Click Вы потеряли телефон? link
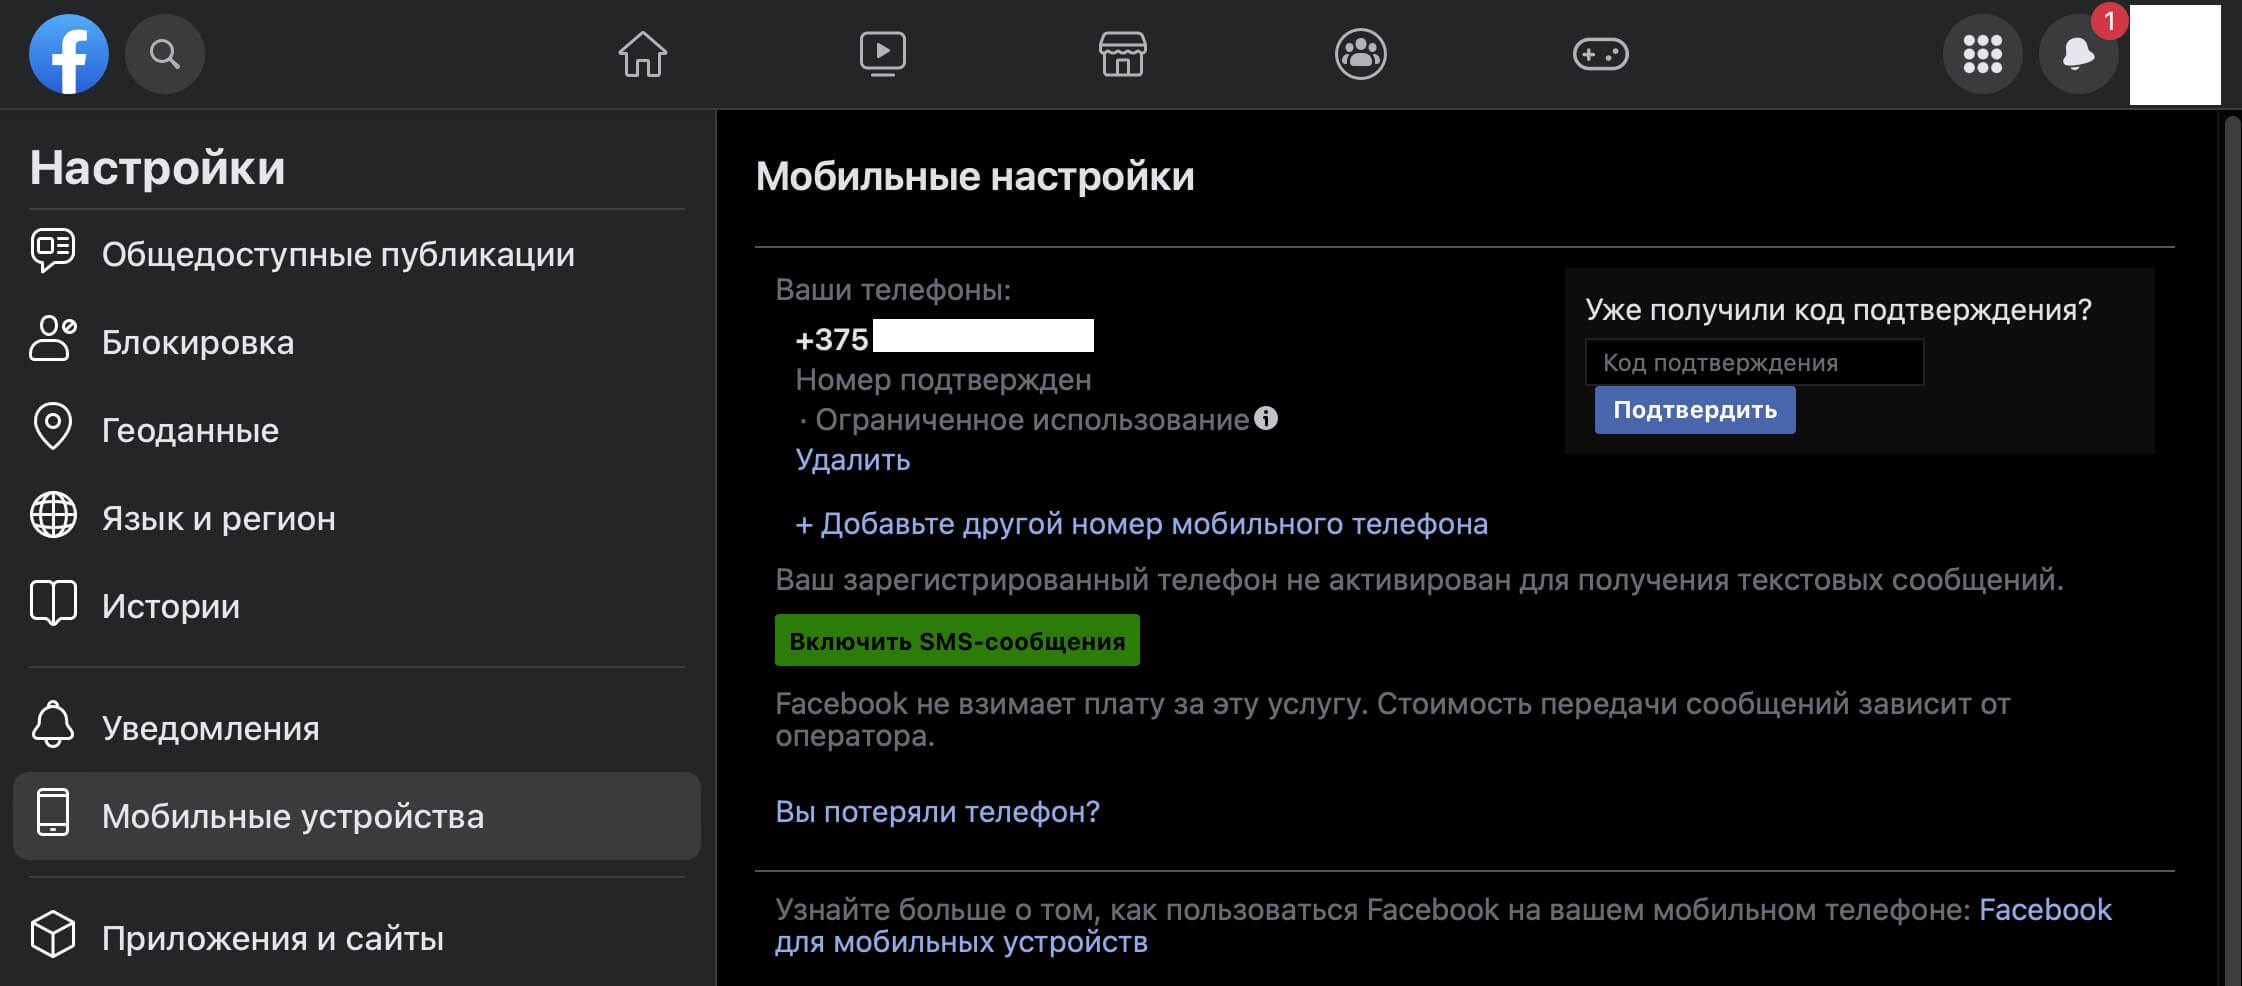Viewport: 2242px width, 986px height. point(937,812)
